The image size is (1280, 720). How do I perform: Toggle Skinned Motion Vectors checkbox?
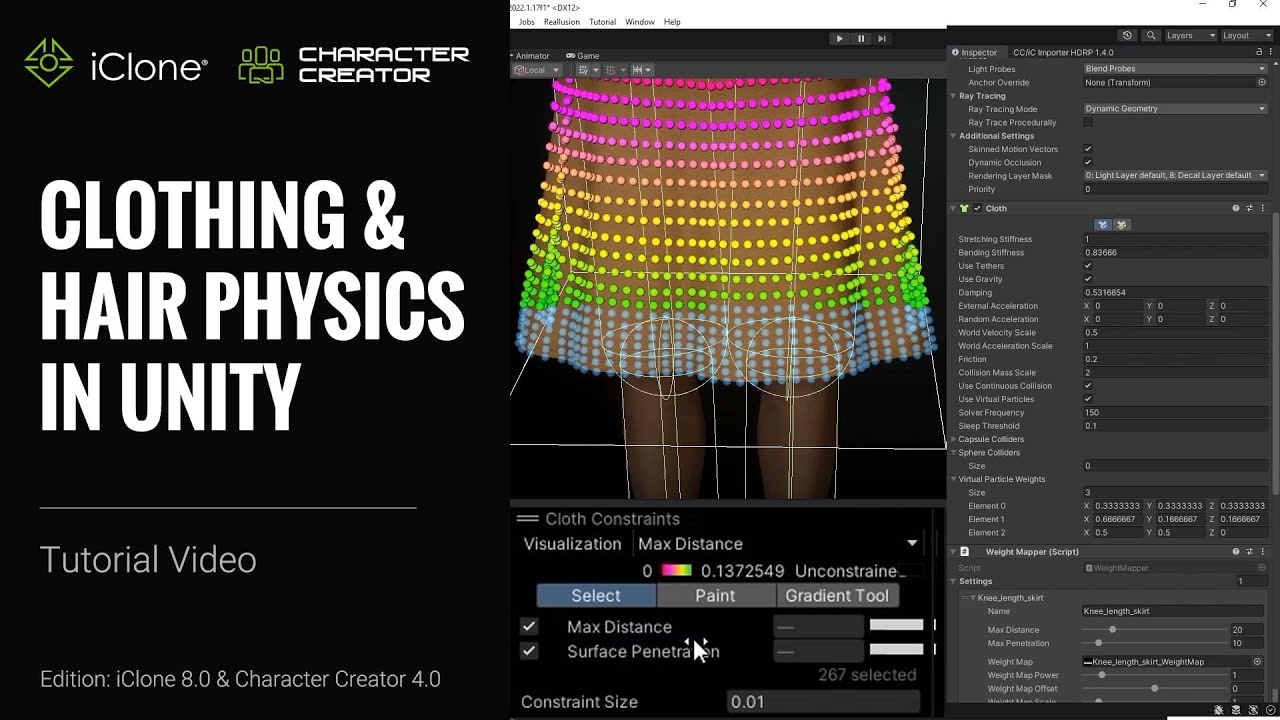click(1088, 149)
